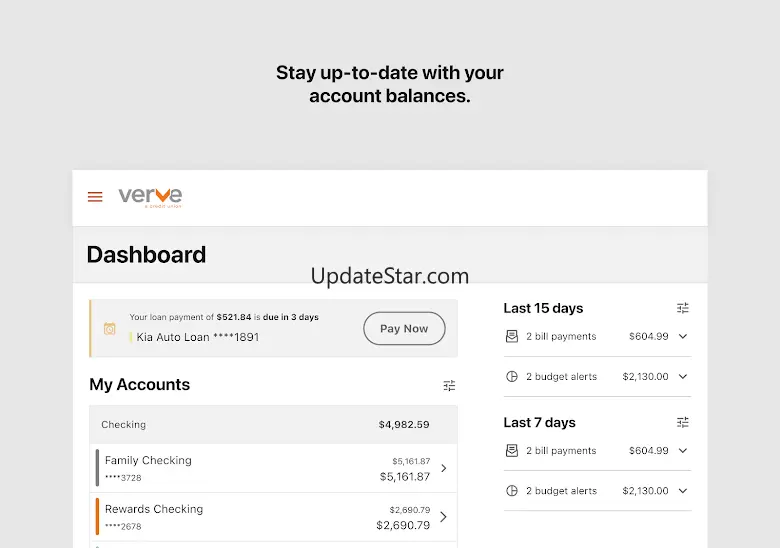The height and width of the screenshot is (548, 780).
Task: Click the Checking section header row
Action: (273, 425)
